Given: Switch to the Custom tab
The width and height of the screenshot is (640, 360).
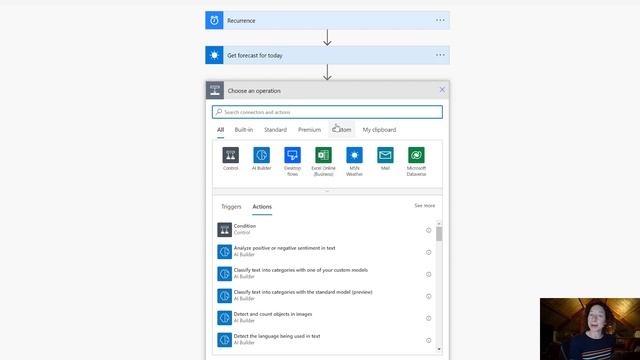Looking at the screenshot, I should [x=342, y=130].
